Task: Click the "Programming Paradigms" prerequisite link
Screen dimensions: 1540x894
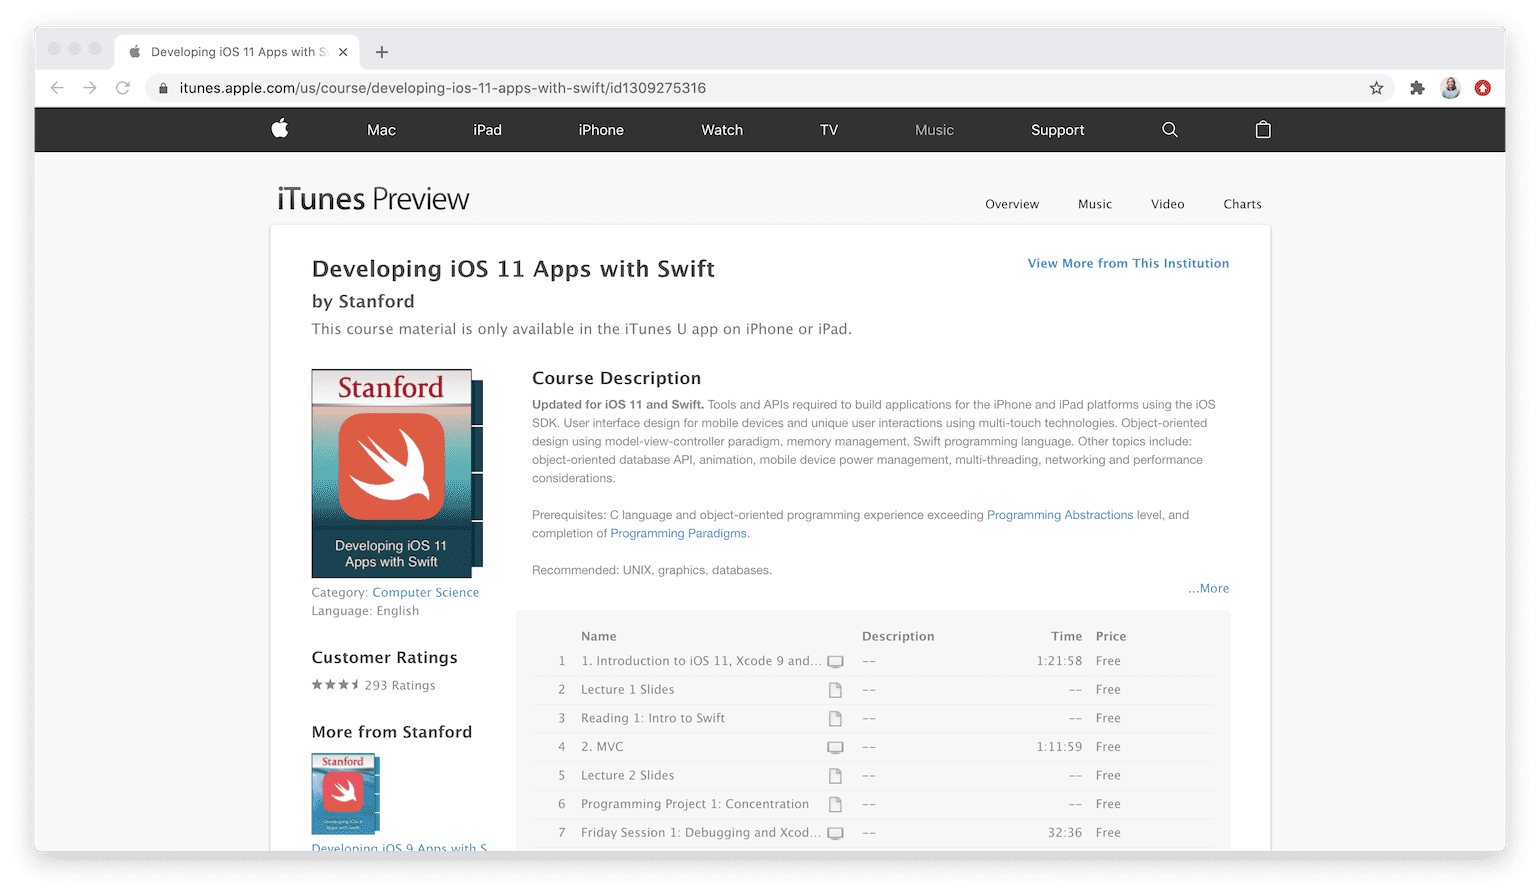Action: point(678,533)
